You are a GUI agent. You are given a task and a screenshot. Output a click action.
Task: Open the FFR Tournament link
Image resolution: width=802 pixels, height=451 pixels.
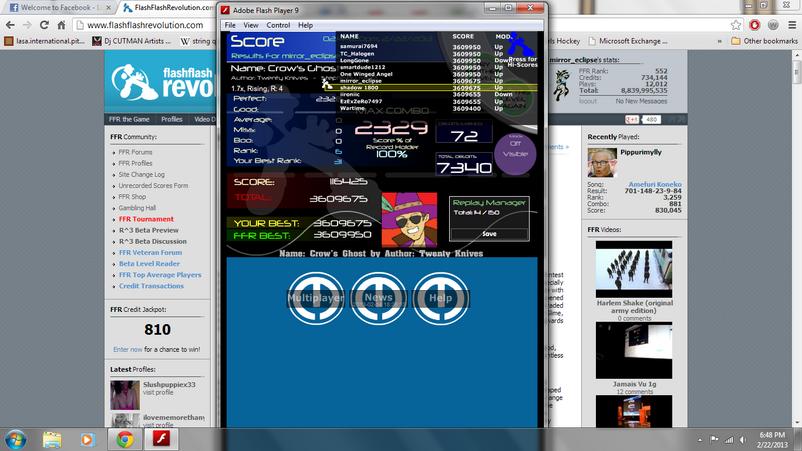(x=146, y=219)
